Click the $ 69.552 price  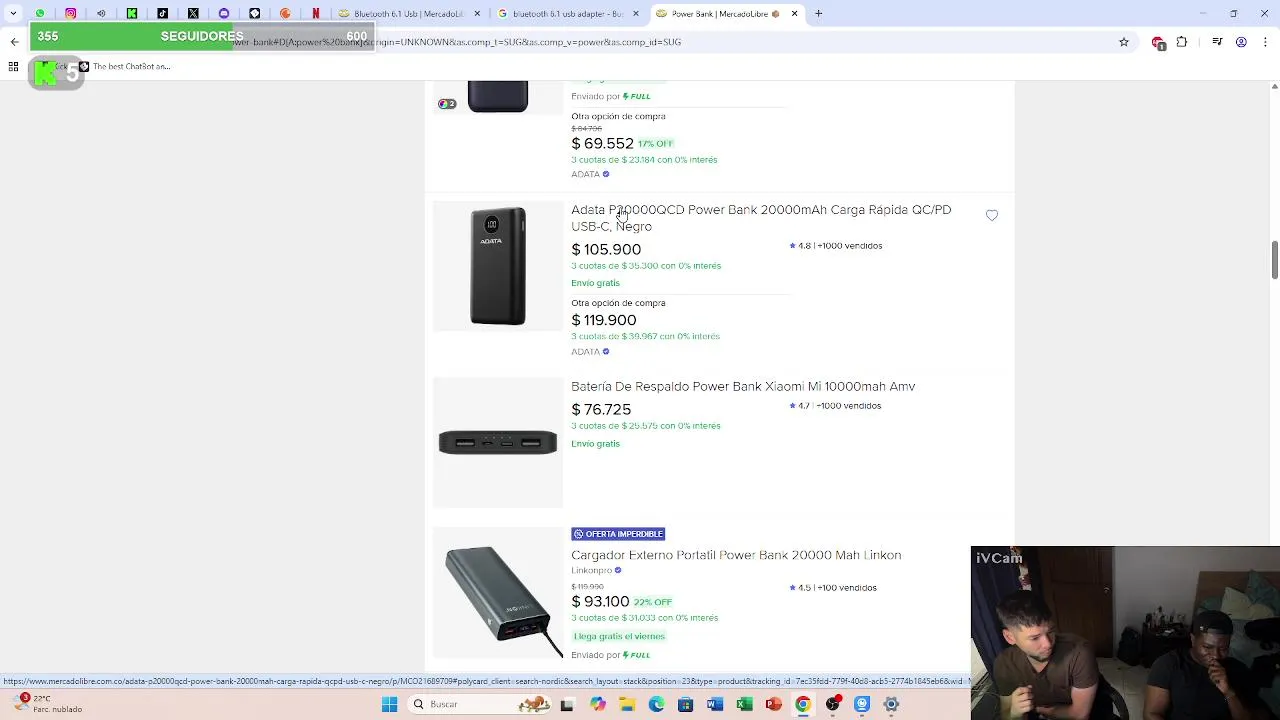click(602, 143)
